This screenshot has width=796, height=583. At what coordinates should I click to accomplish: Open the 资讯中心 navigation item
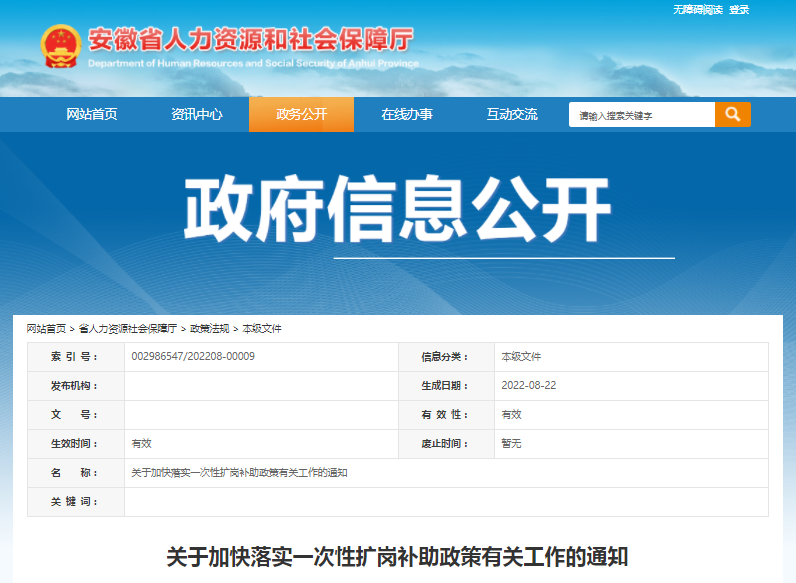(x=197, y=114)
